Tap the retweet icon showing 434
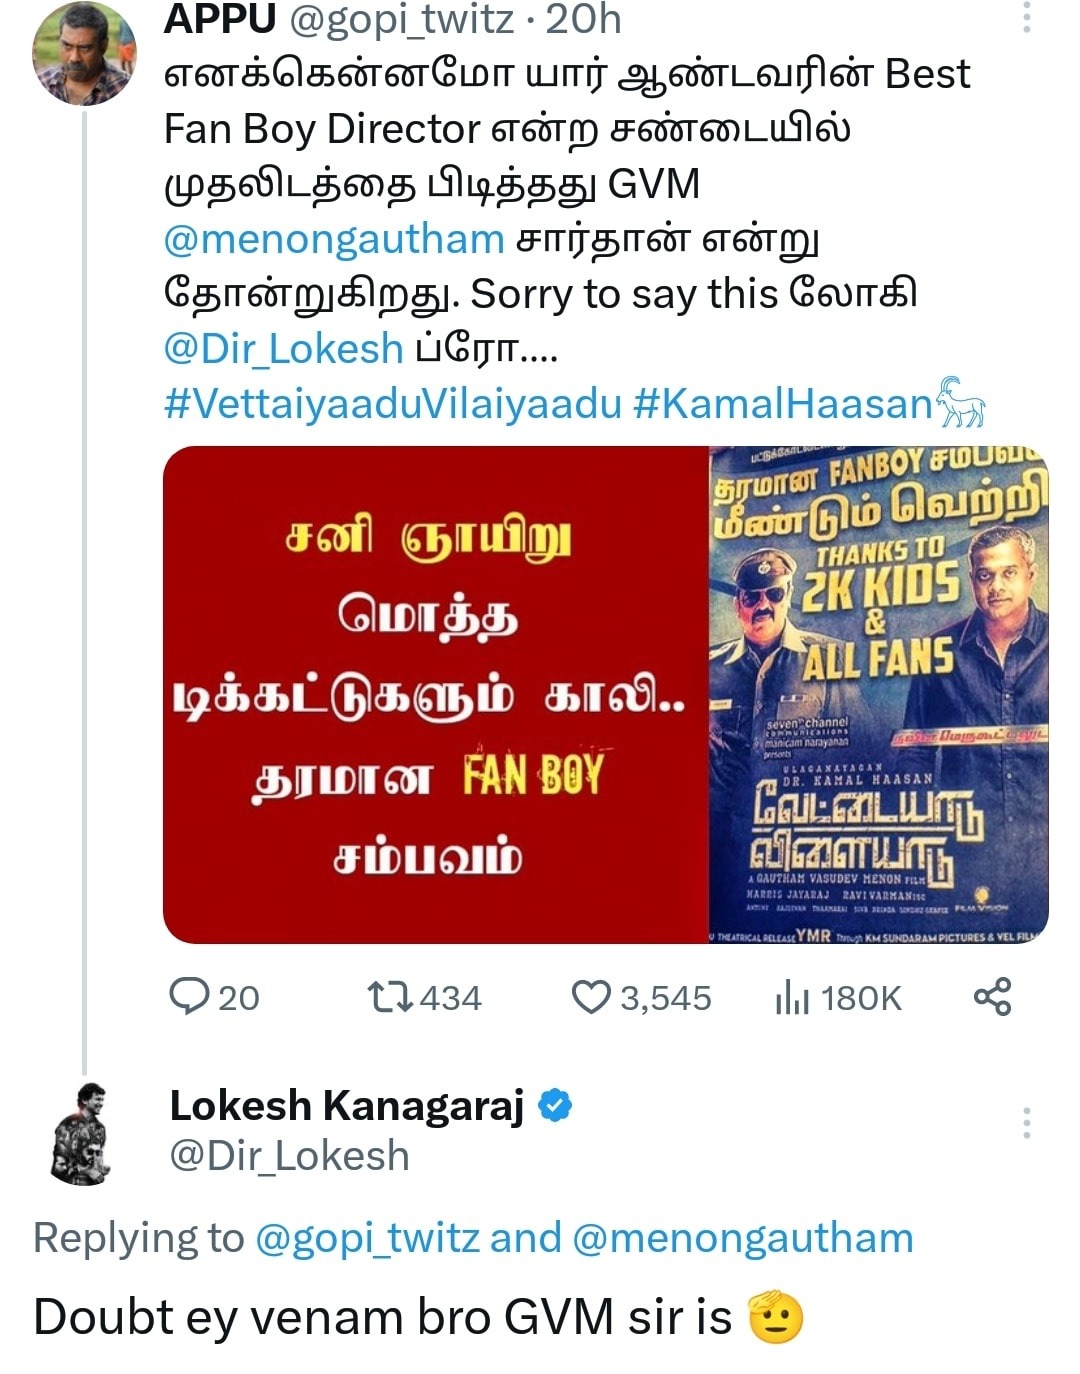 pyautogui.click(x=388, y=997)
